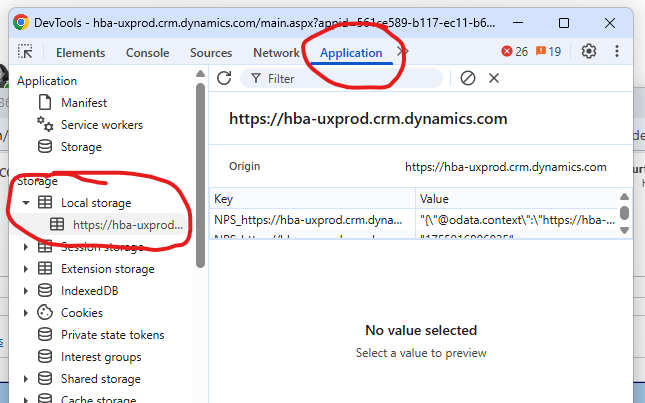Screen dimensions: 645x403
Task: Open the 19 warnings indicator
Action: [548, 51]
